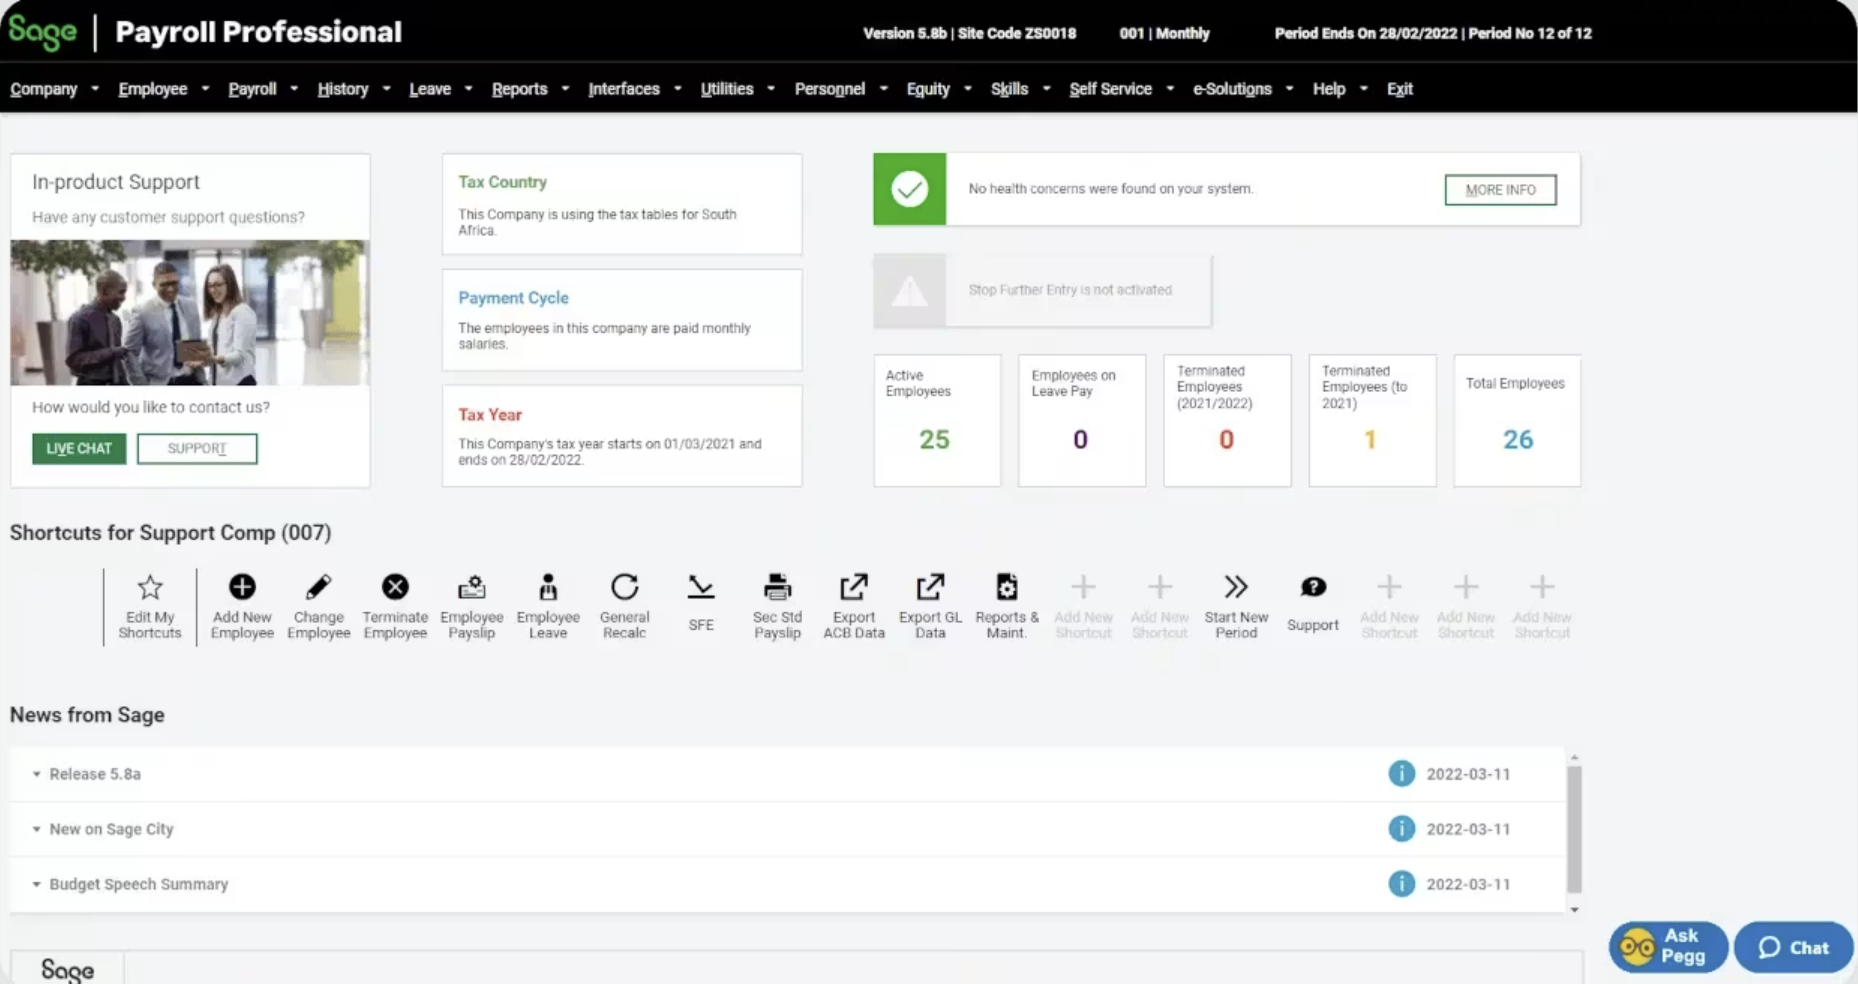Launch the Terminate Employee shortcut
Viewport: 1858px width, 984px height.
(395, 606)
